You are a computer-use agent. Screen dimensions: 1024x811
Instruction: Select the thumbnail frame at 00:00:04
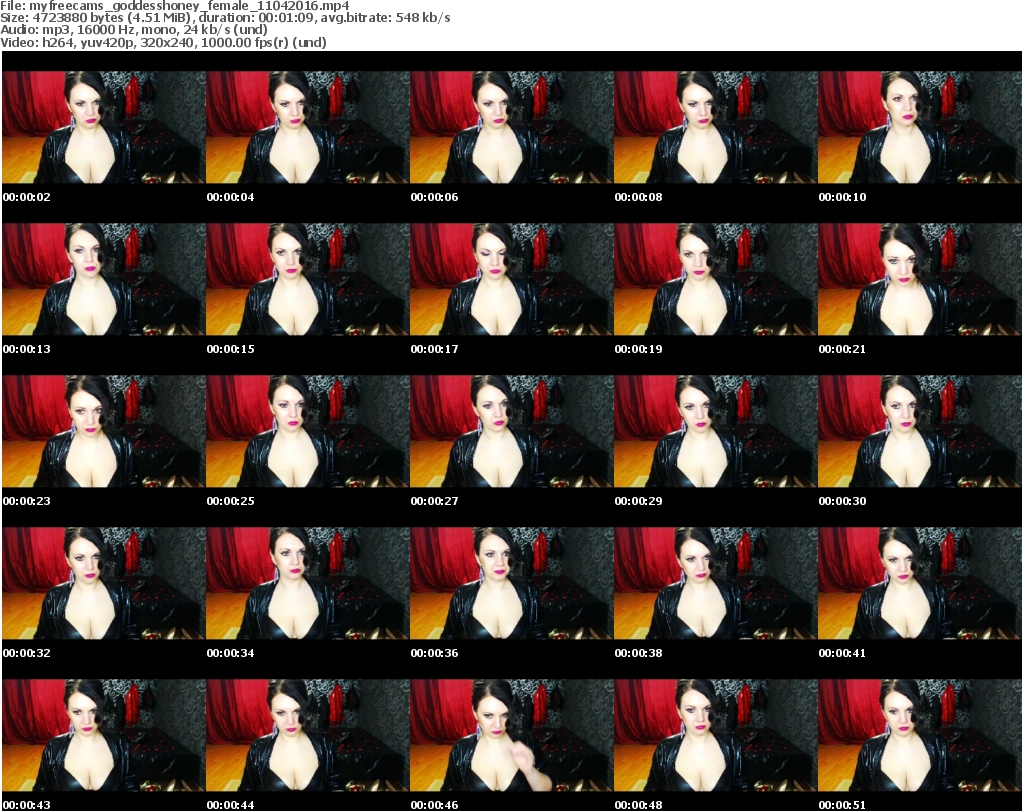tap(308, 127)
